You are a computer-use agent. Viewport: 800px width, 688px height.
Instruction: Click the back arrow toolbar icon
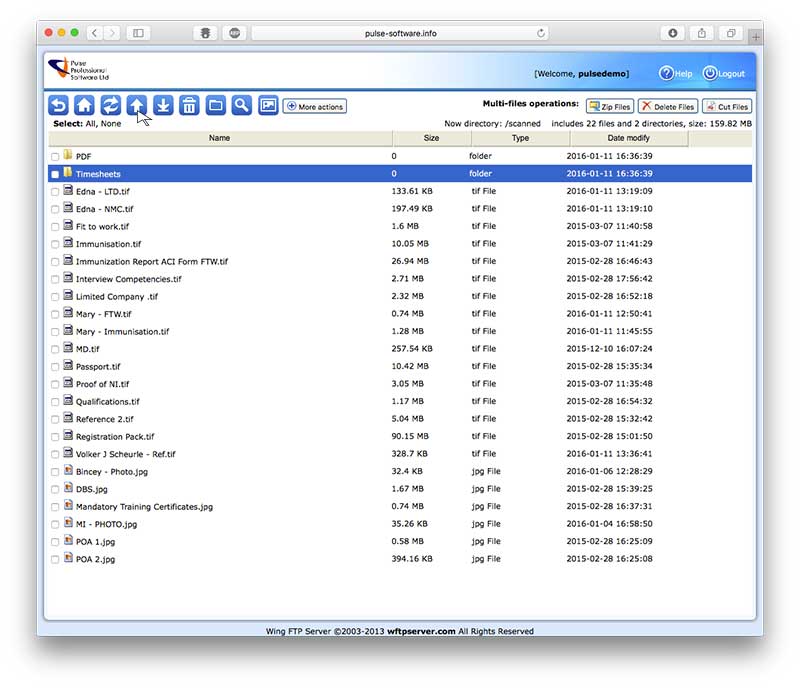point(58,106)
